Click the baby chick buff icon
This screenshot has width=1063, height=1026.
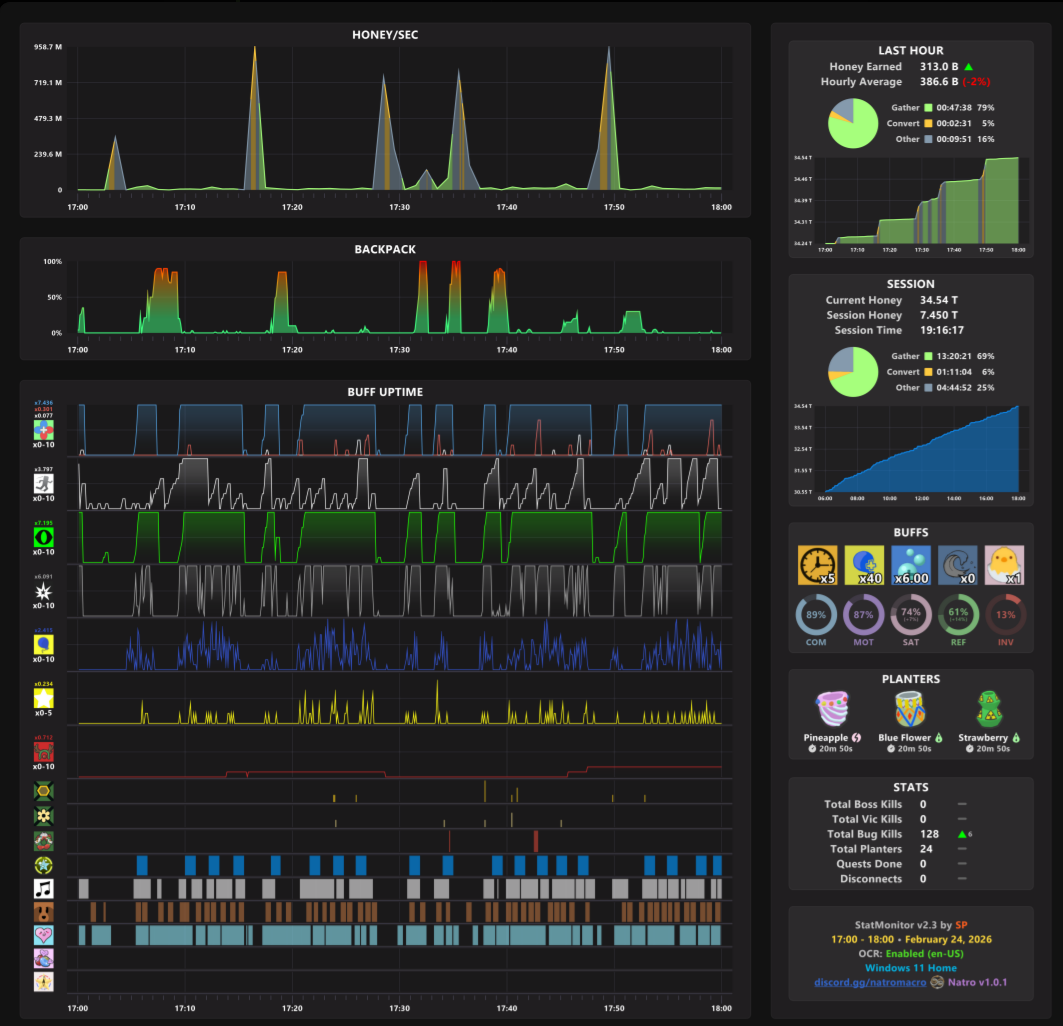pyautogui.click(x=1004, y=565)
